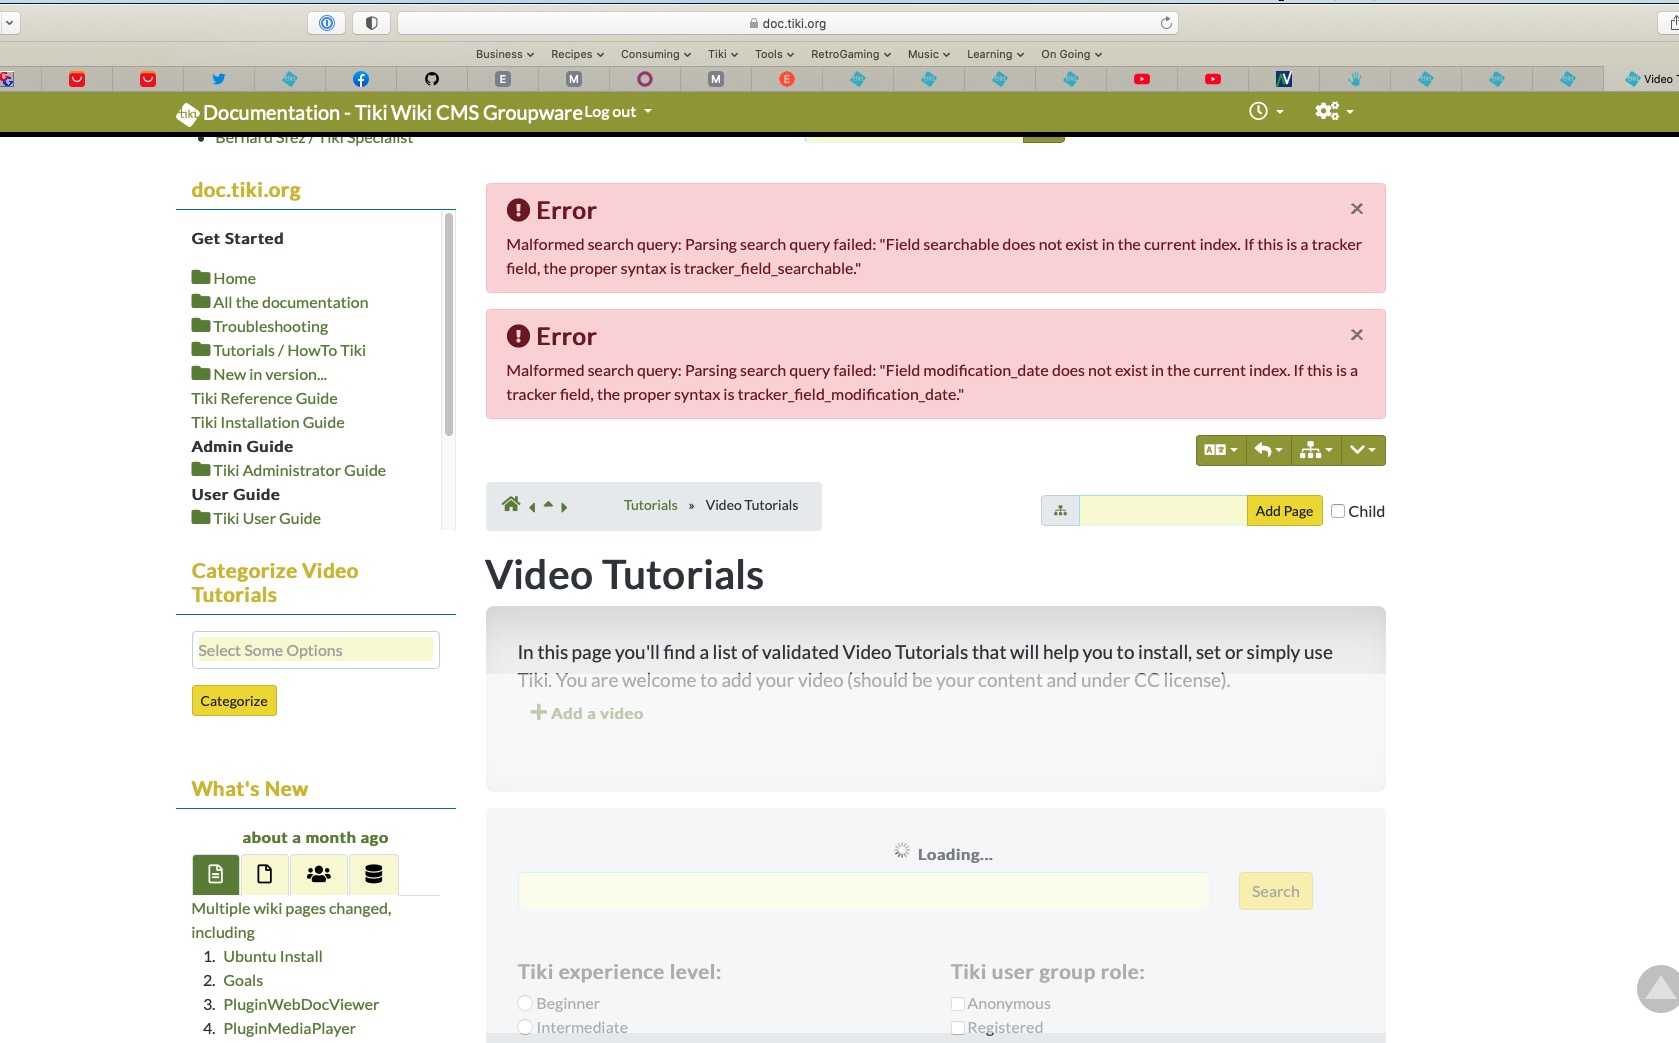
Task: Open the GitHub bookmark tab
Action: [432, 79]
